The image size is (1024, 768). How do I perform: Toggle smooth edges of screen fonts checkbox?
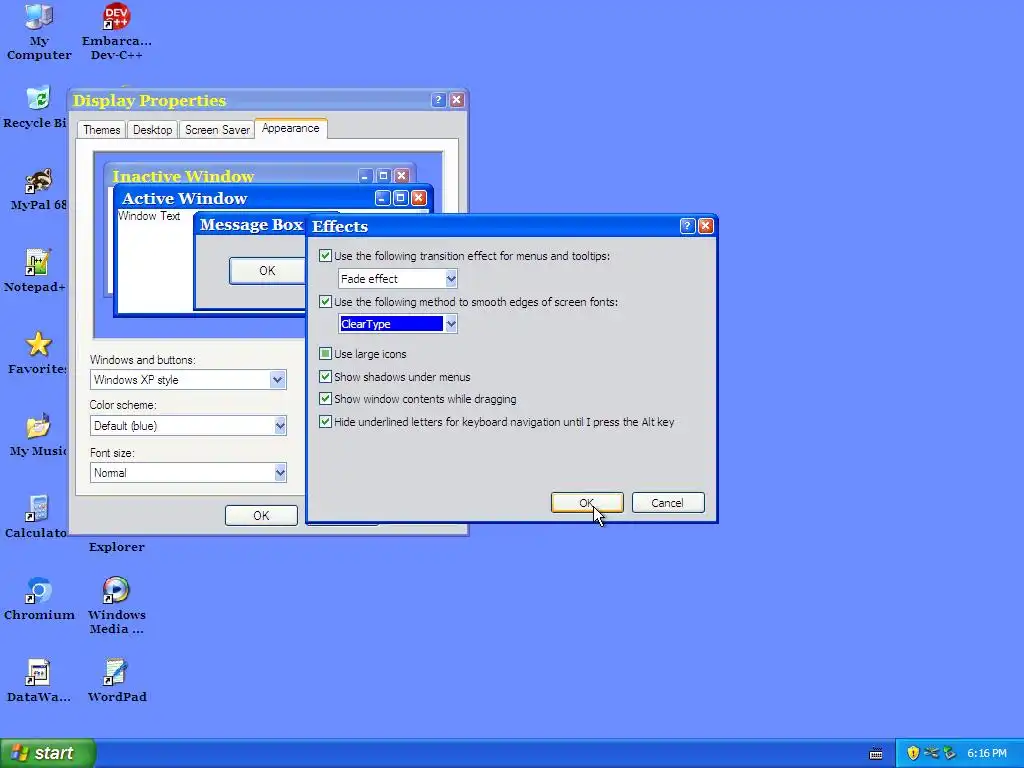[325, 302]
